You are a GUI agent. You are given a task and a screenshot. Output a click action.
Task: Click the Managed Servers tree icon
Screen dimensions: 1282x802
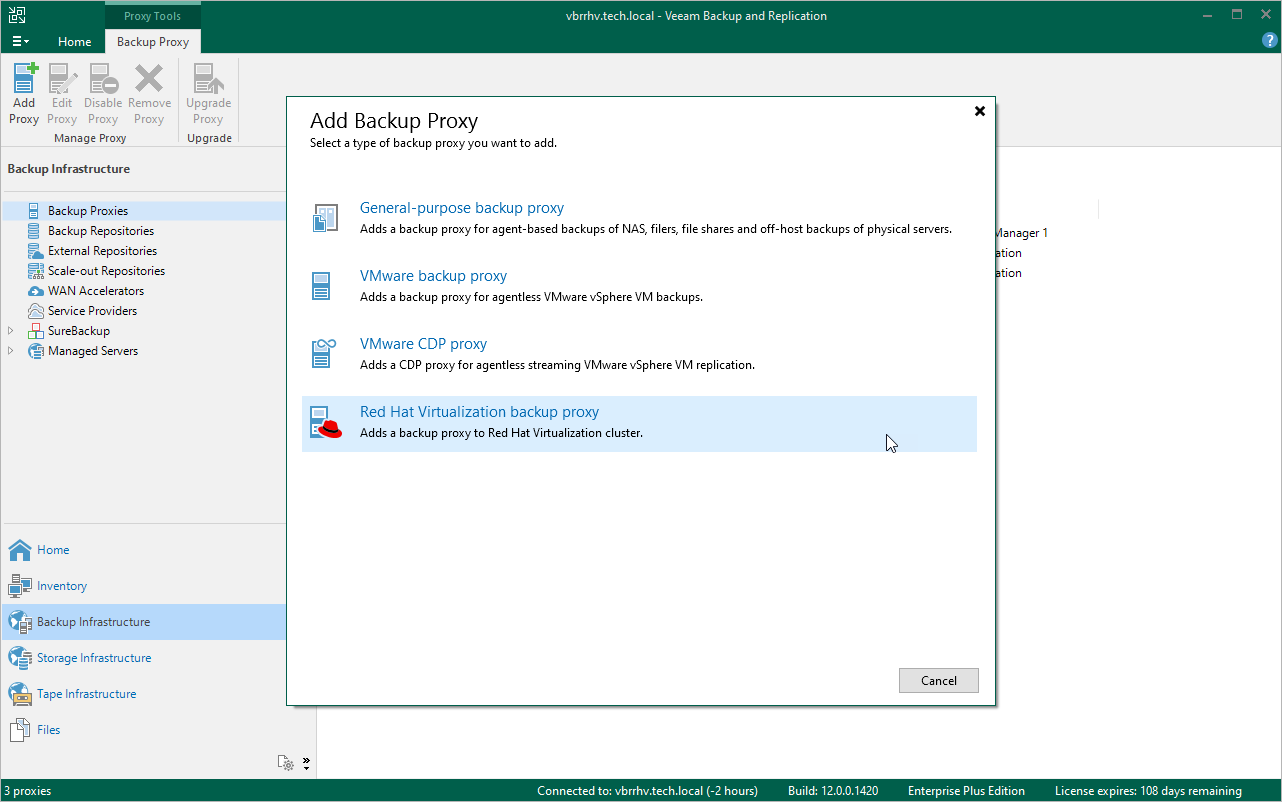click(34, 351)
